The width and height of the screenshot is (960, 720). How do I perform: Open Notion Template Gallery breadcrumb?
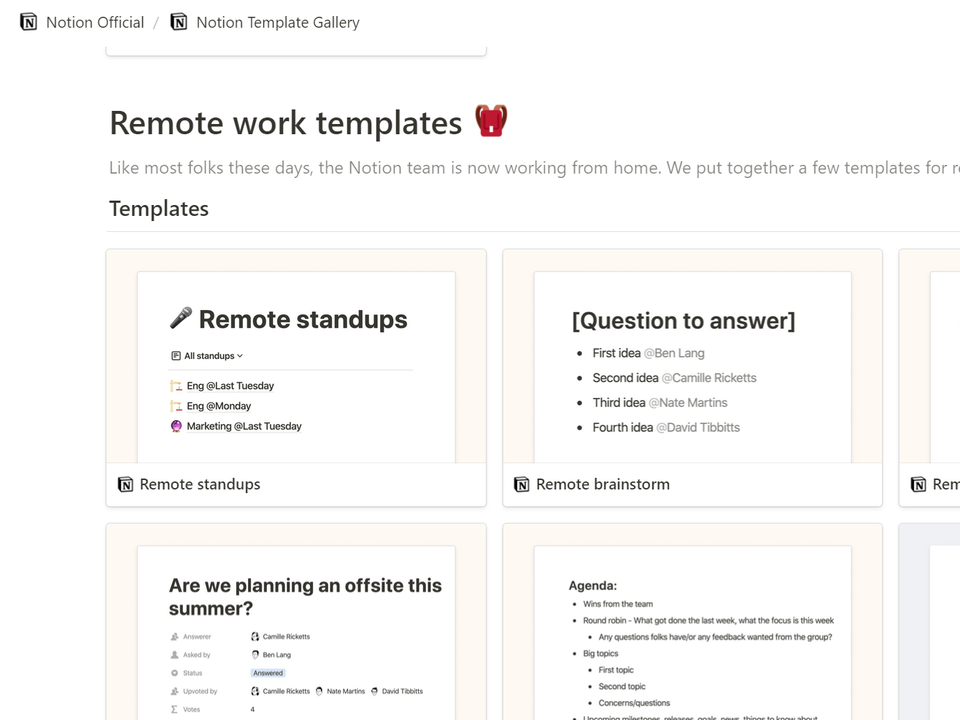(278, 23)
